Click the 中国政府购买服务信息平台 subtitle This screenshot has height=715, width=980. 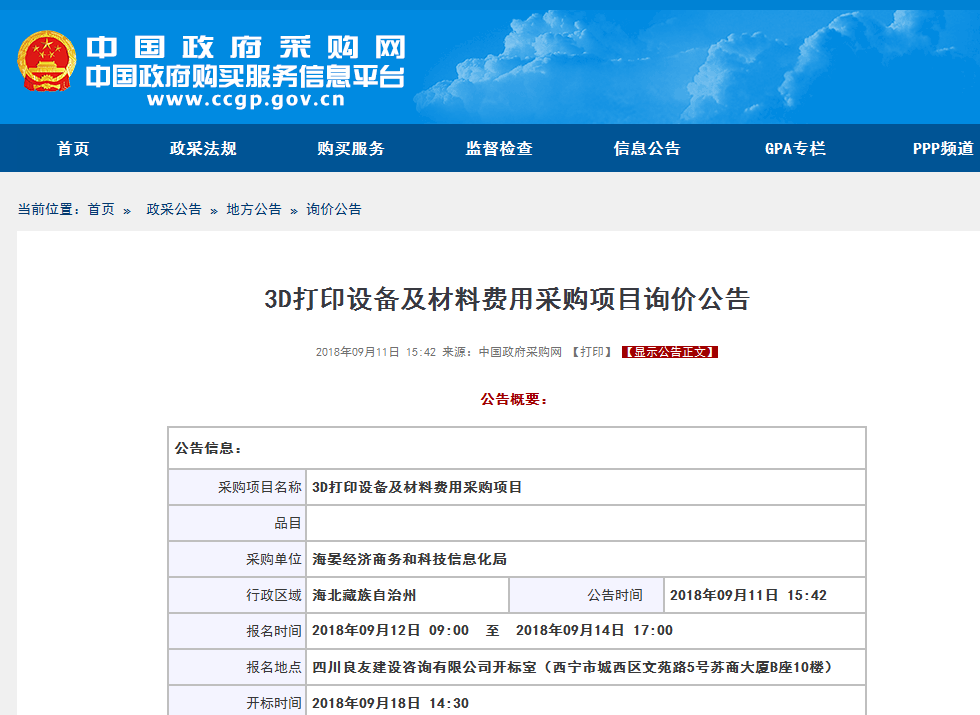click(246, 77)
